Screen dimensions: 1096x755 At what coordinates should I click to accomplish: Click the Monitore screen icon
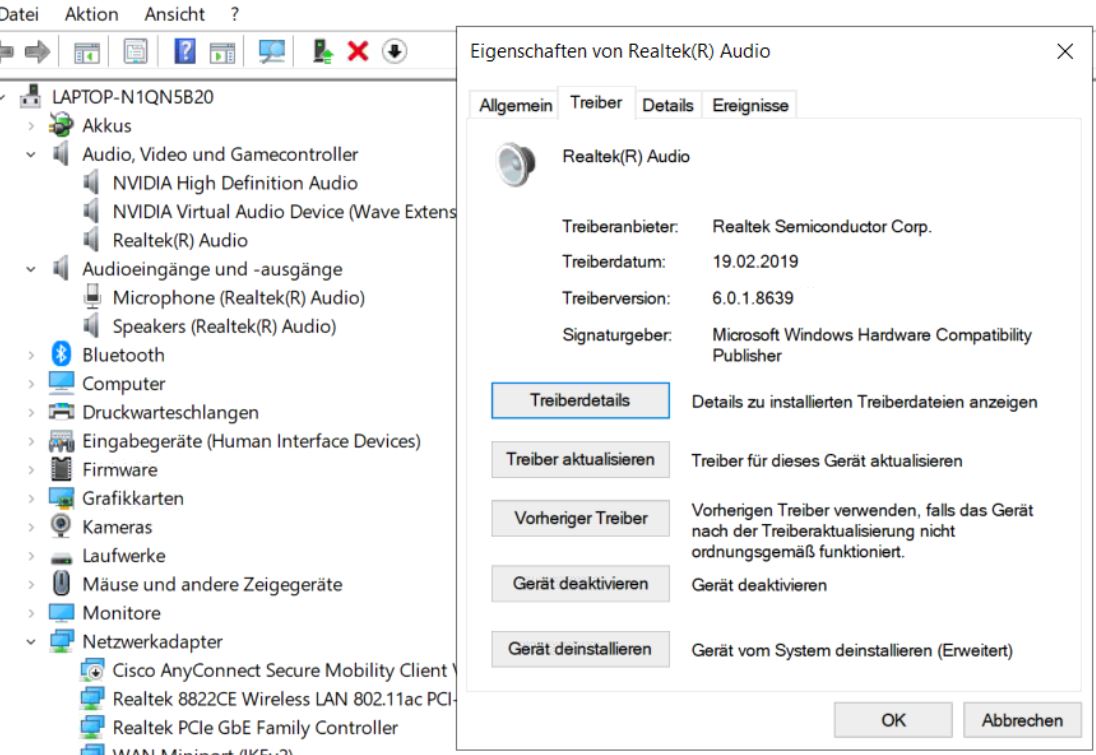pos(62,612)
